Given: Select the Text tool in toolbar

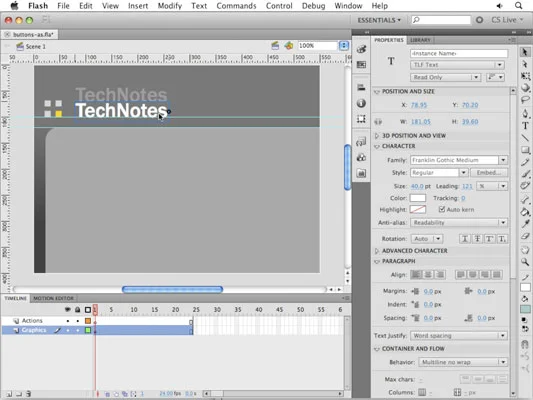Looking at the screenshot, I should pos(525,125).
